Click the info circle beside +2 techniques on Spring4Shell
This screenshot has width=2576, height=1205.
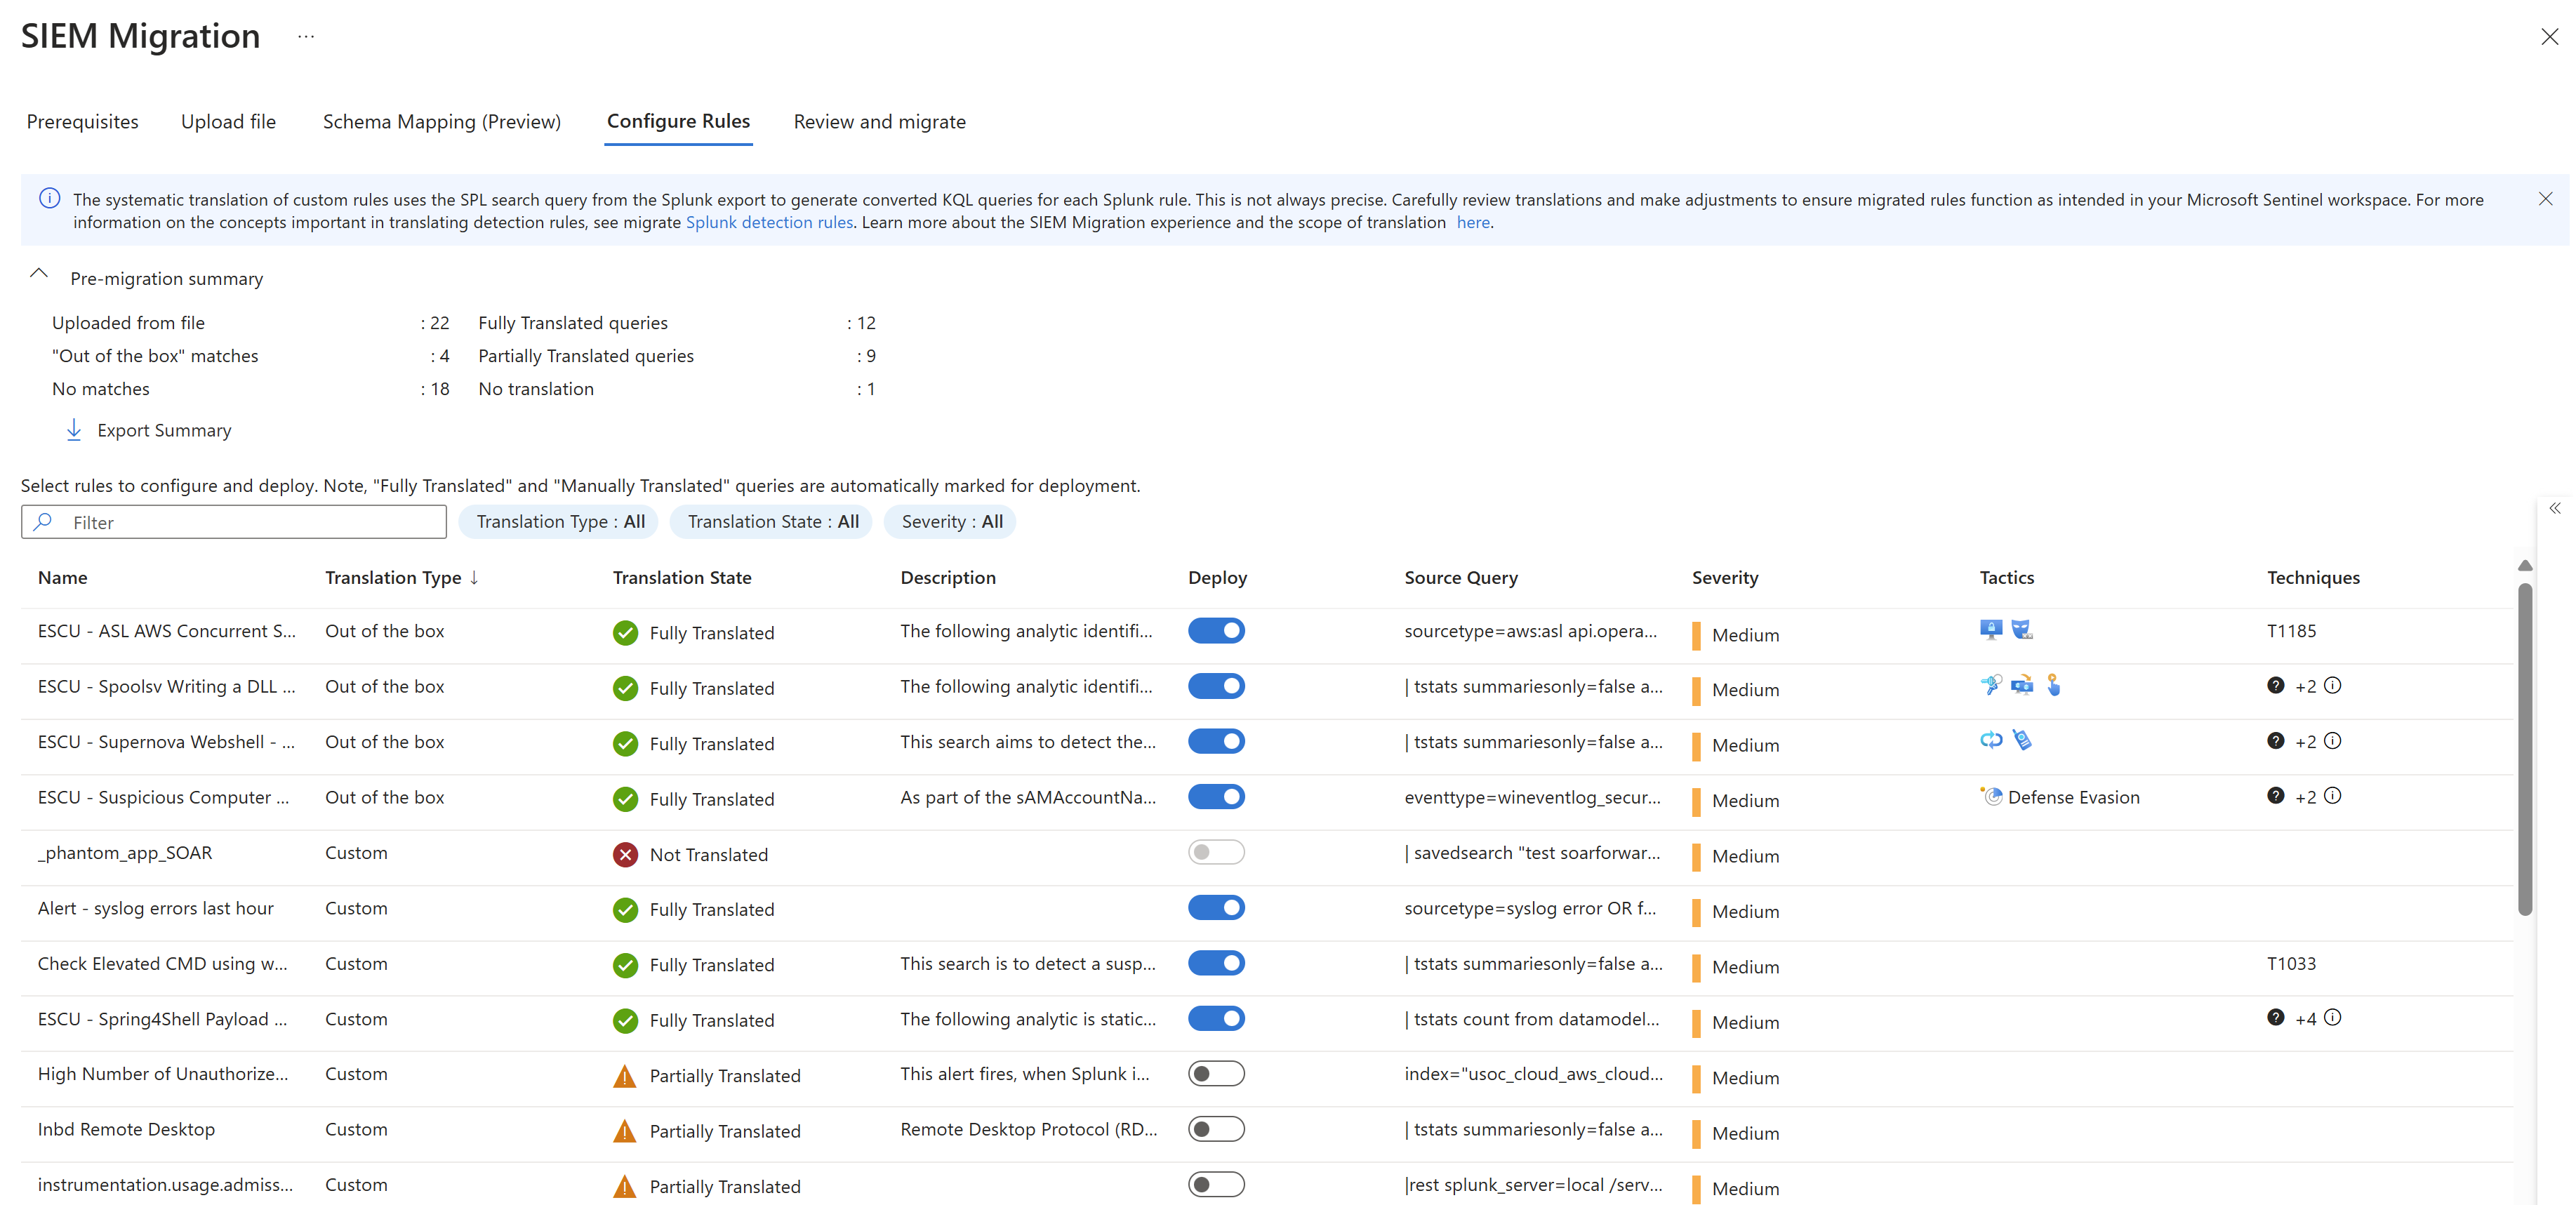point(2334,1018)
